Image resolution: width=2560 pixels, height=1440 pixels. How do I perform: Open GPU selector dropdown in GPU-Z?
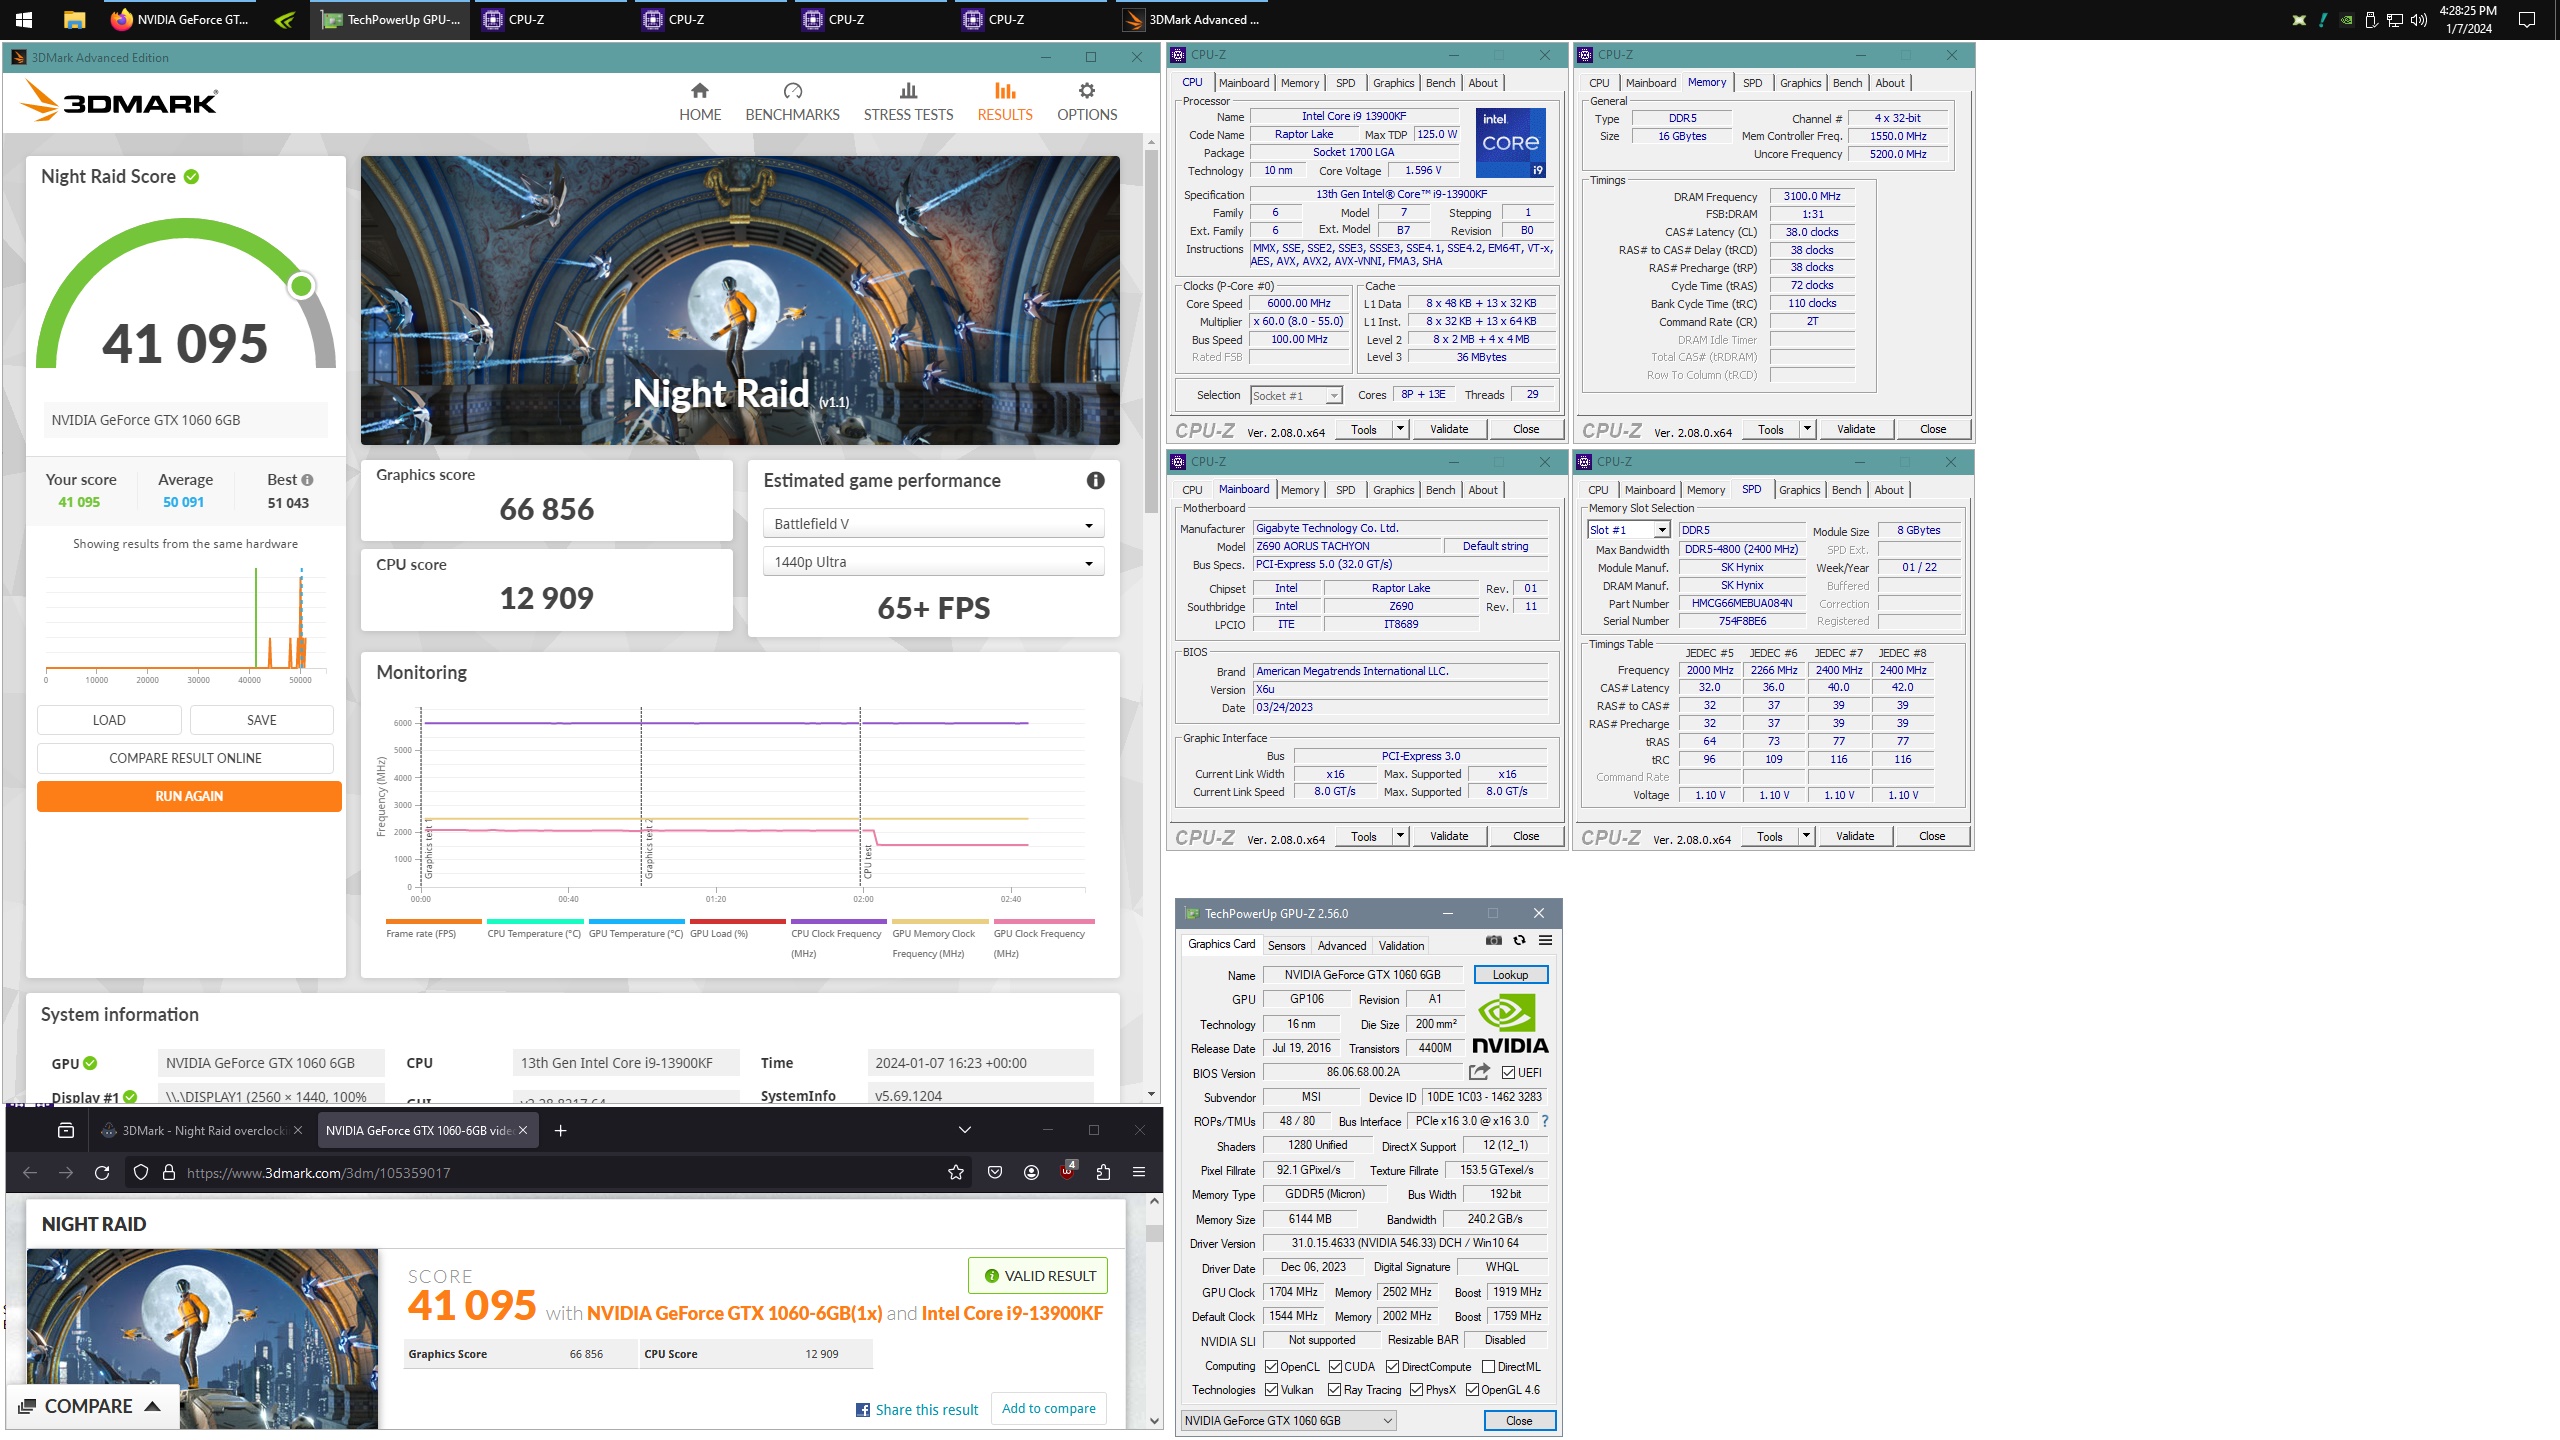1289,1420
